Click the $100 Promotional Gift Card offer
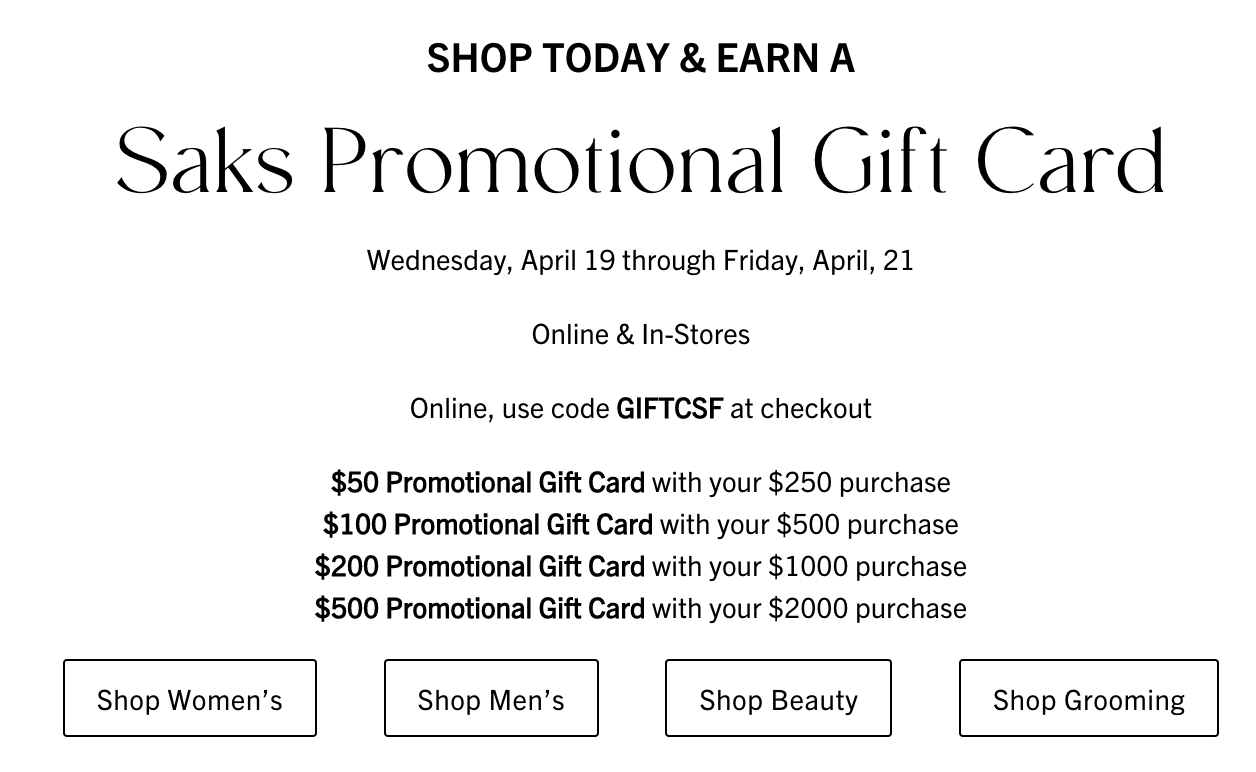 [488, 524]
